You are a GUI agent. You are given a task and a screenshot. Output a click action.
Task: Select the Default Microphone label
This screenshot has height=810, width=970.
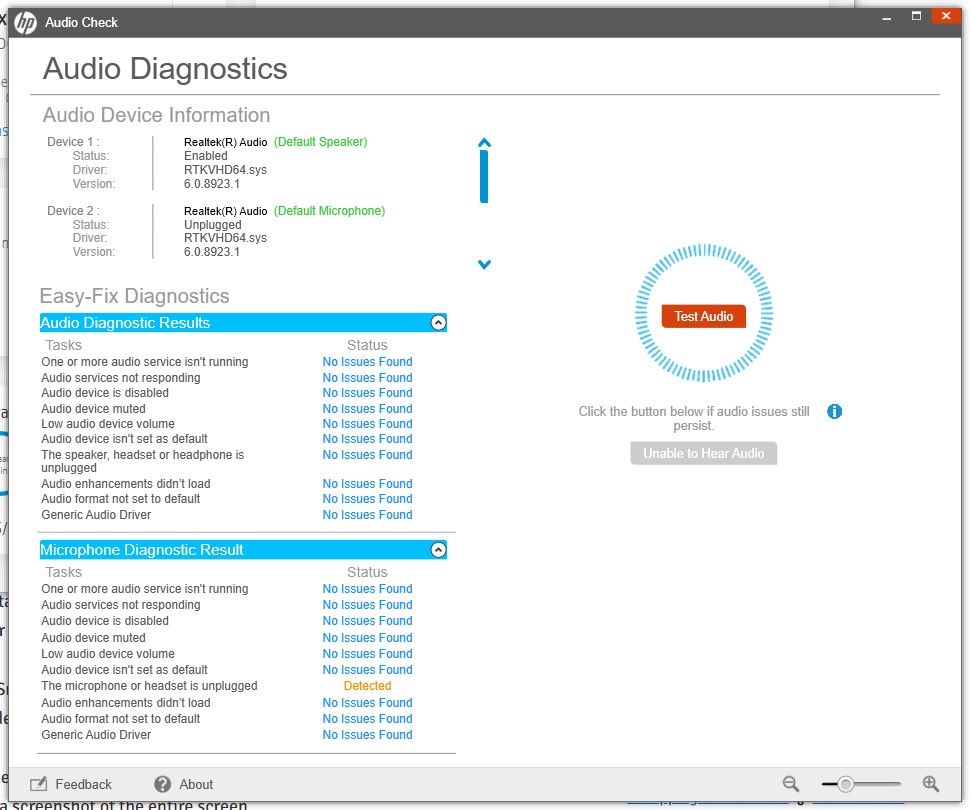329,211
